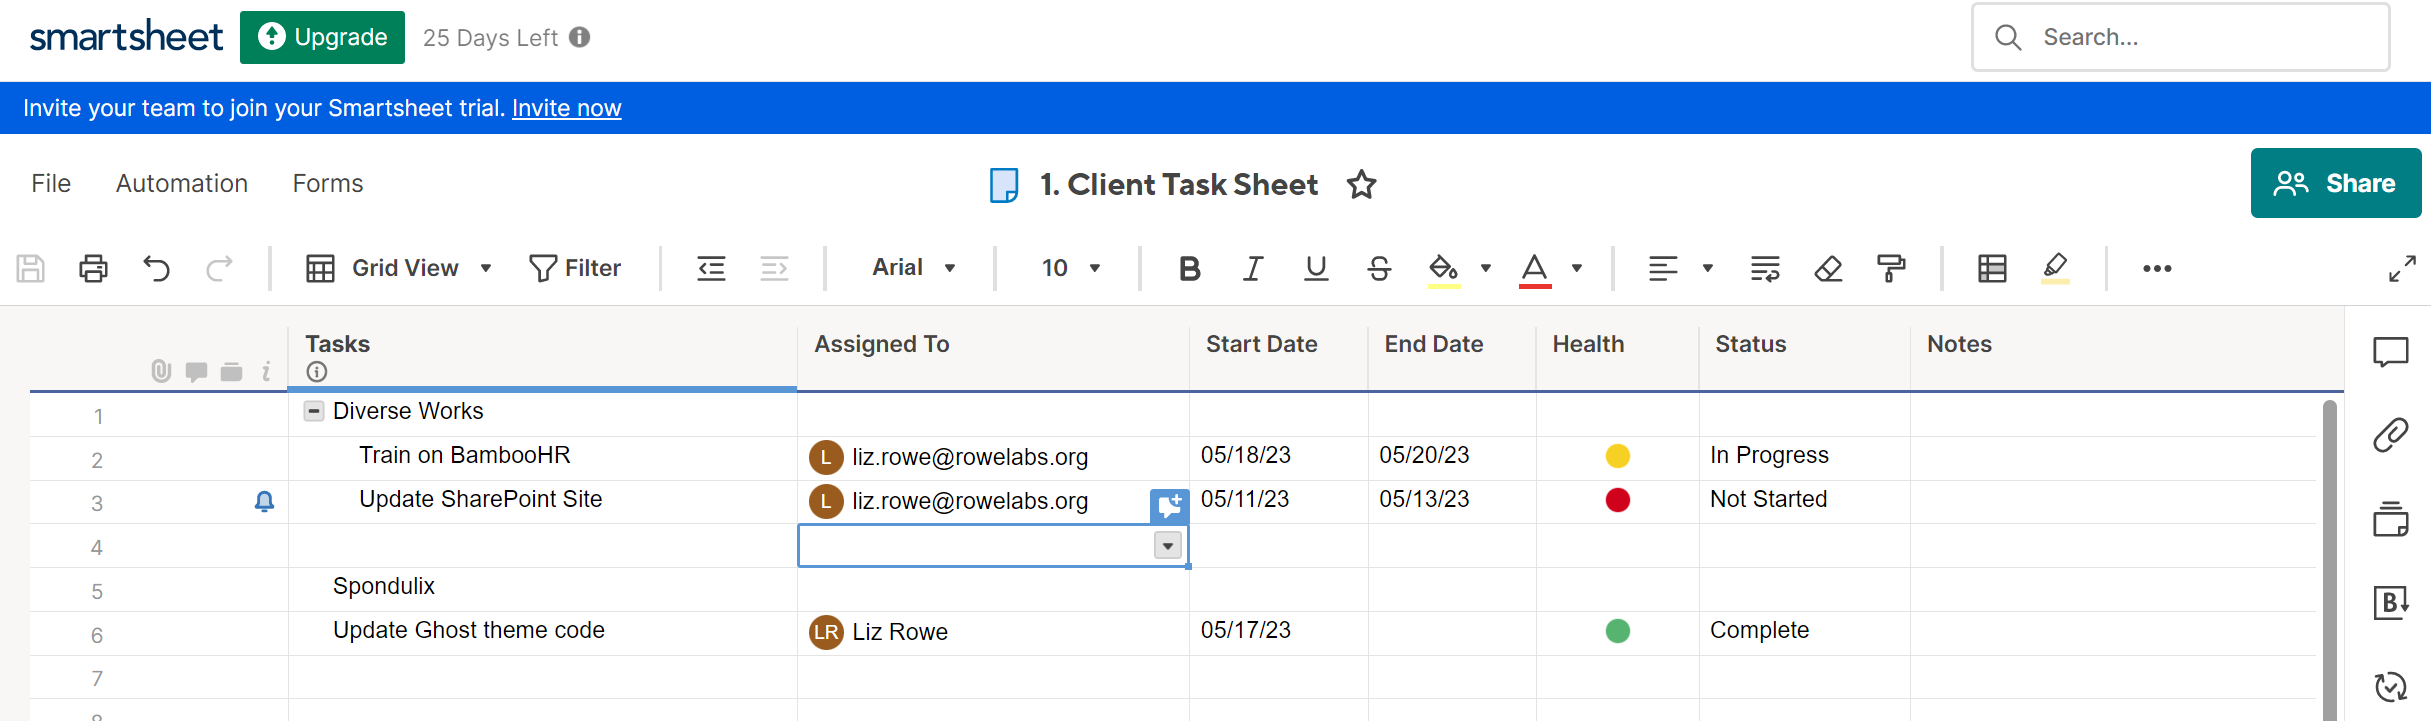Viewport: 2431px width, 721px height.
Task: Select the Format painter tool
Action: (x=1891, y=268)
